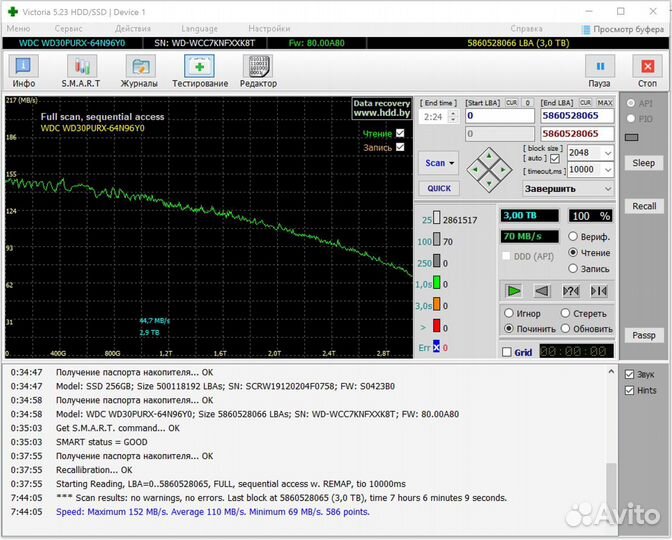Open the Редактор hex editor

258,70
